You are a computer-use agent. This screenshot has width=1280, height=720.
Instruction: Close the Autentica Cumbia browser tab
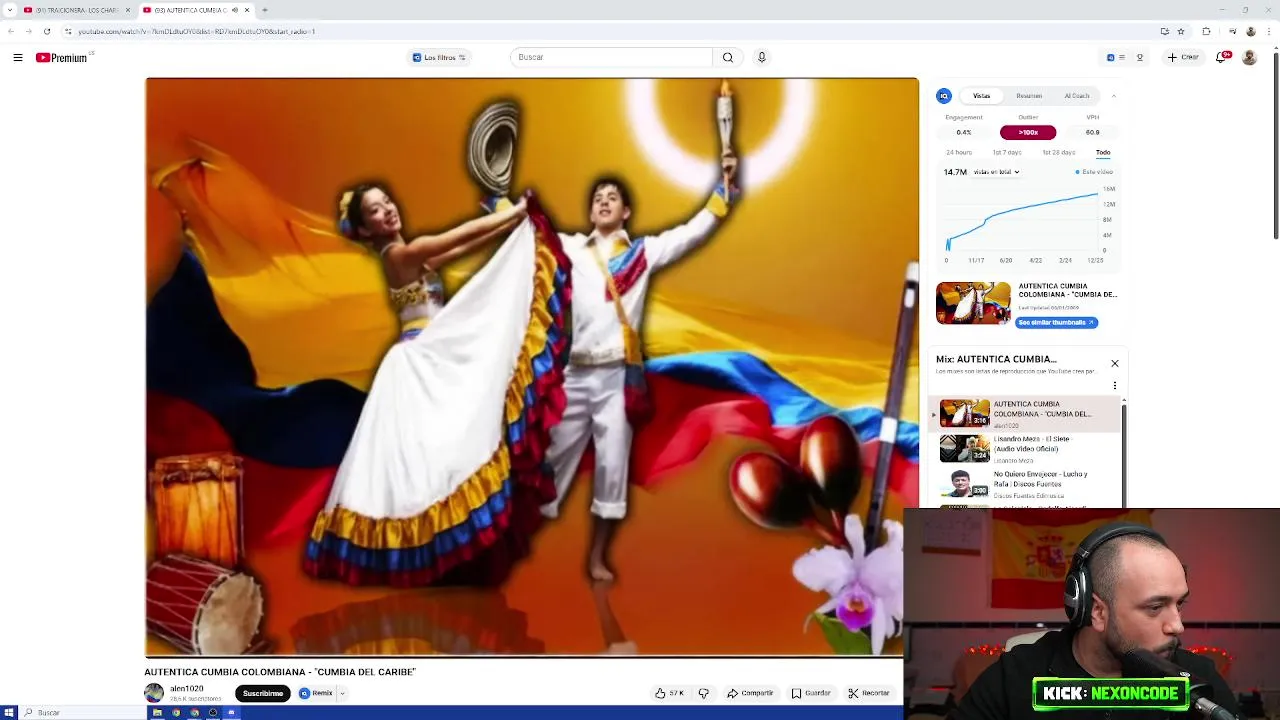(247, 10)
